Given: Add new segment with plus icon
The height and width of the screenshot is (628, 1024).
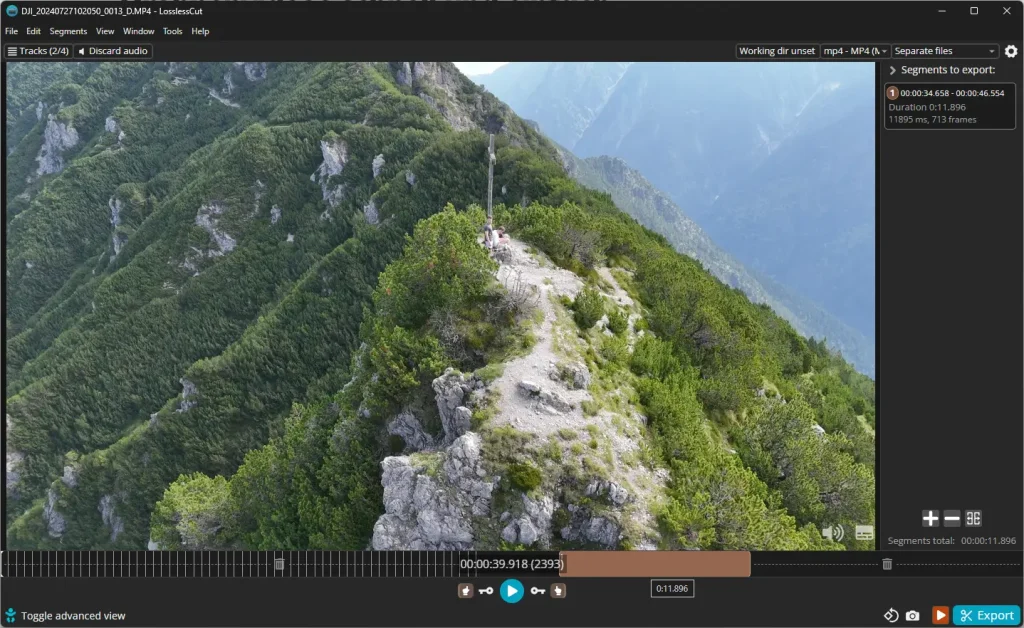Looking at the screenshot, I should 930,518.
